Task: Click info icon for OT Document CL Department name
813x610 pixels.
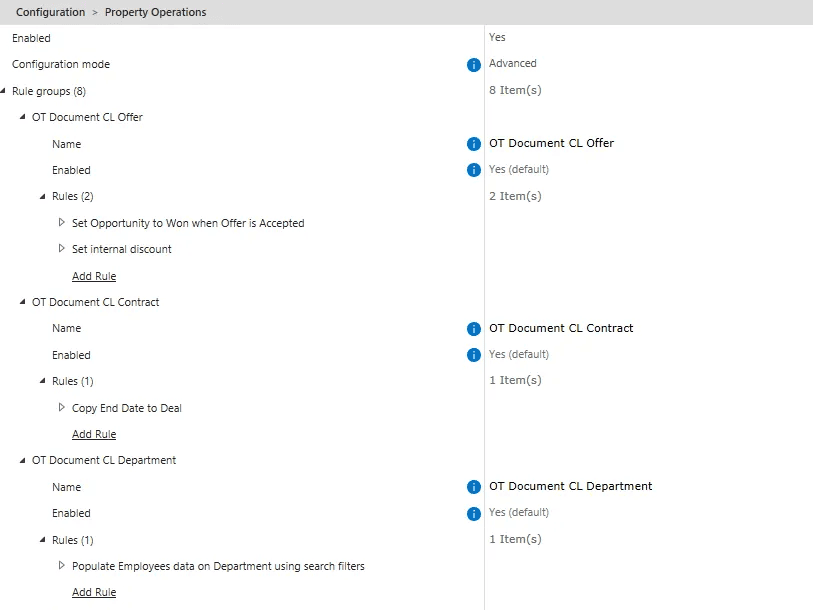Action: click(474, 487)
